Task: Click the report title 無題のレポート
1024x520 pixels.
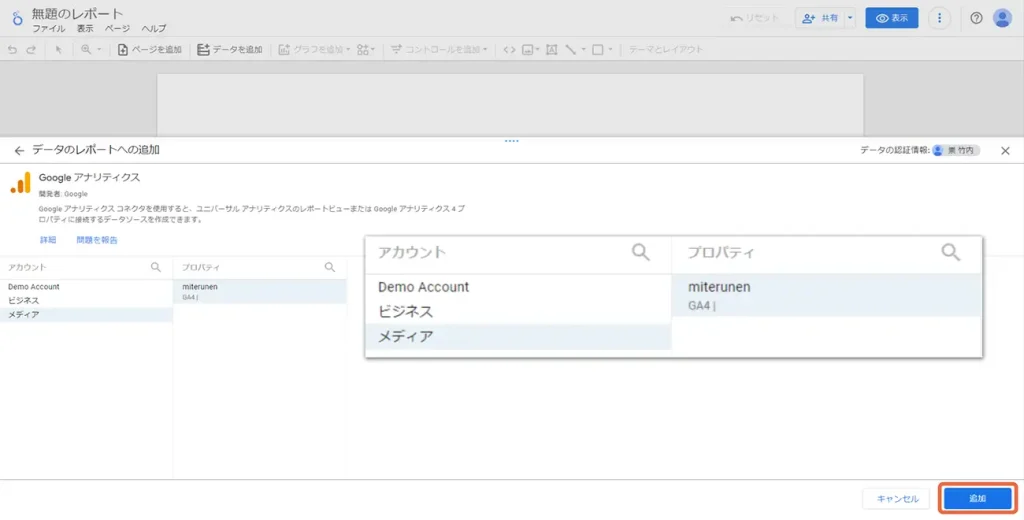Action: pyautogui.click(x=77, y=14)
